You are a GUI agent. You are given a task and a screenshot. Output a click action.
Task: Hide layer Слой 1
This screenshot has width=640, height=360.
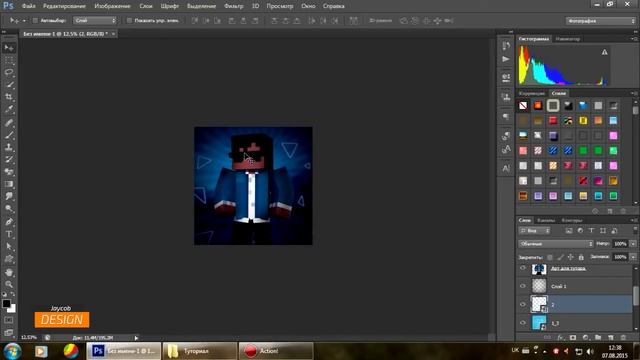point(523,286)
